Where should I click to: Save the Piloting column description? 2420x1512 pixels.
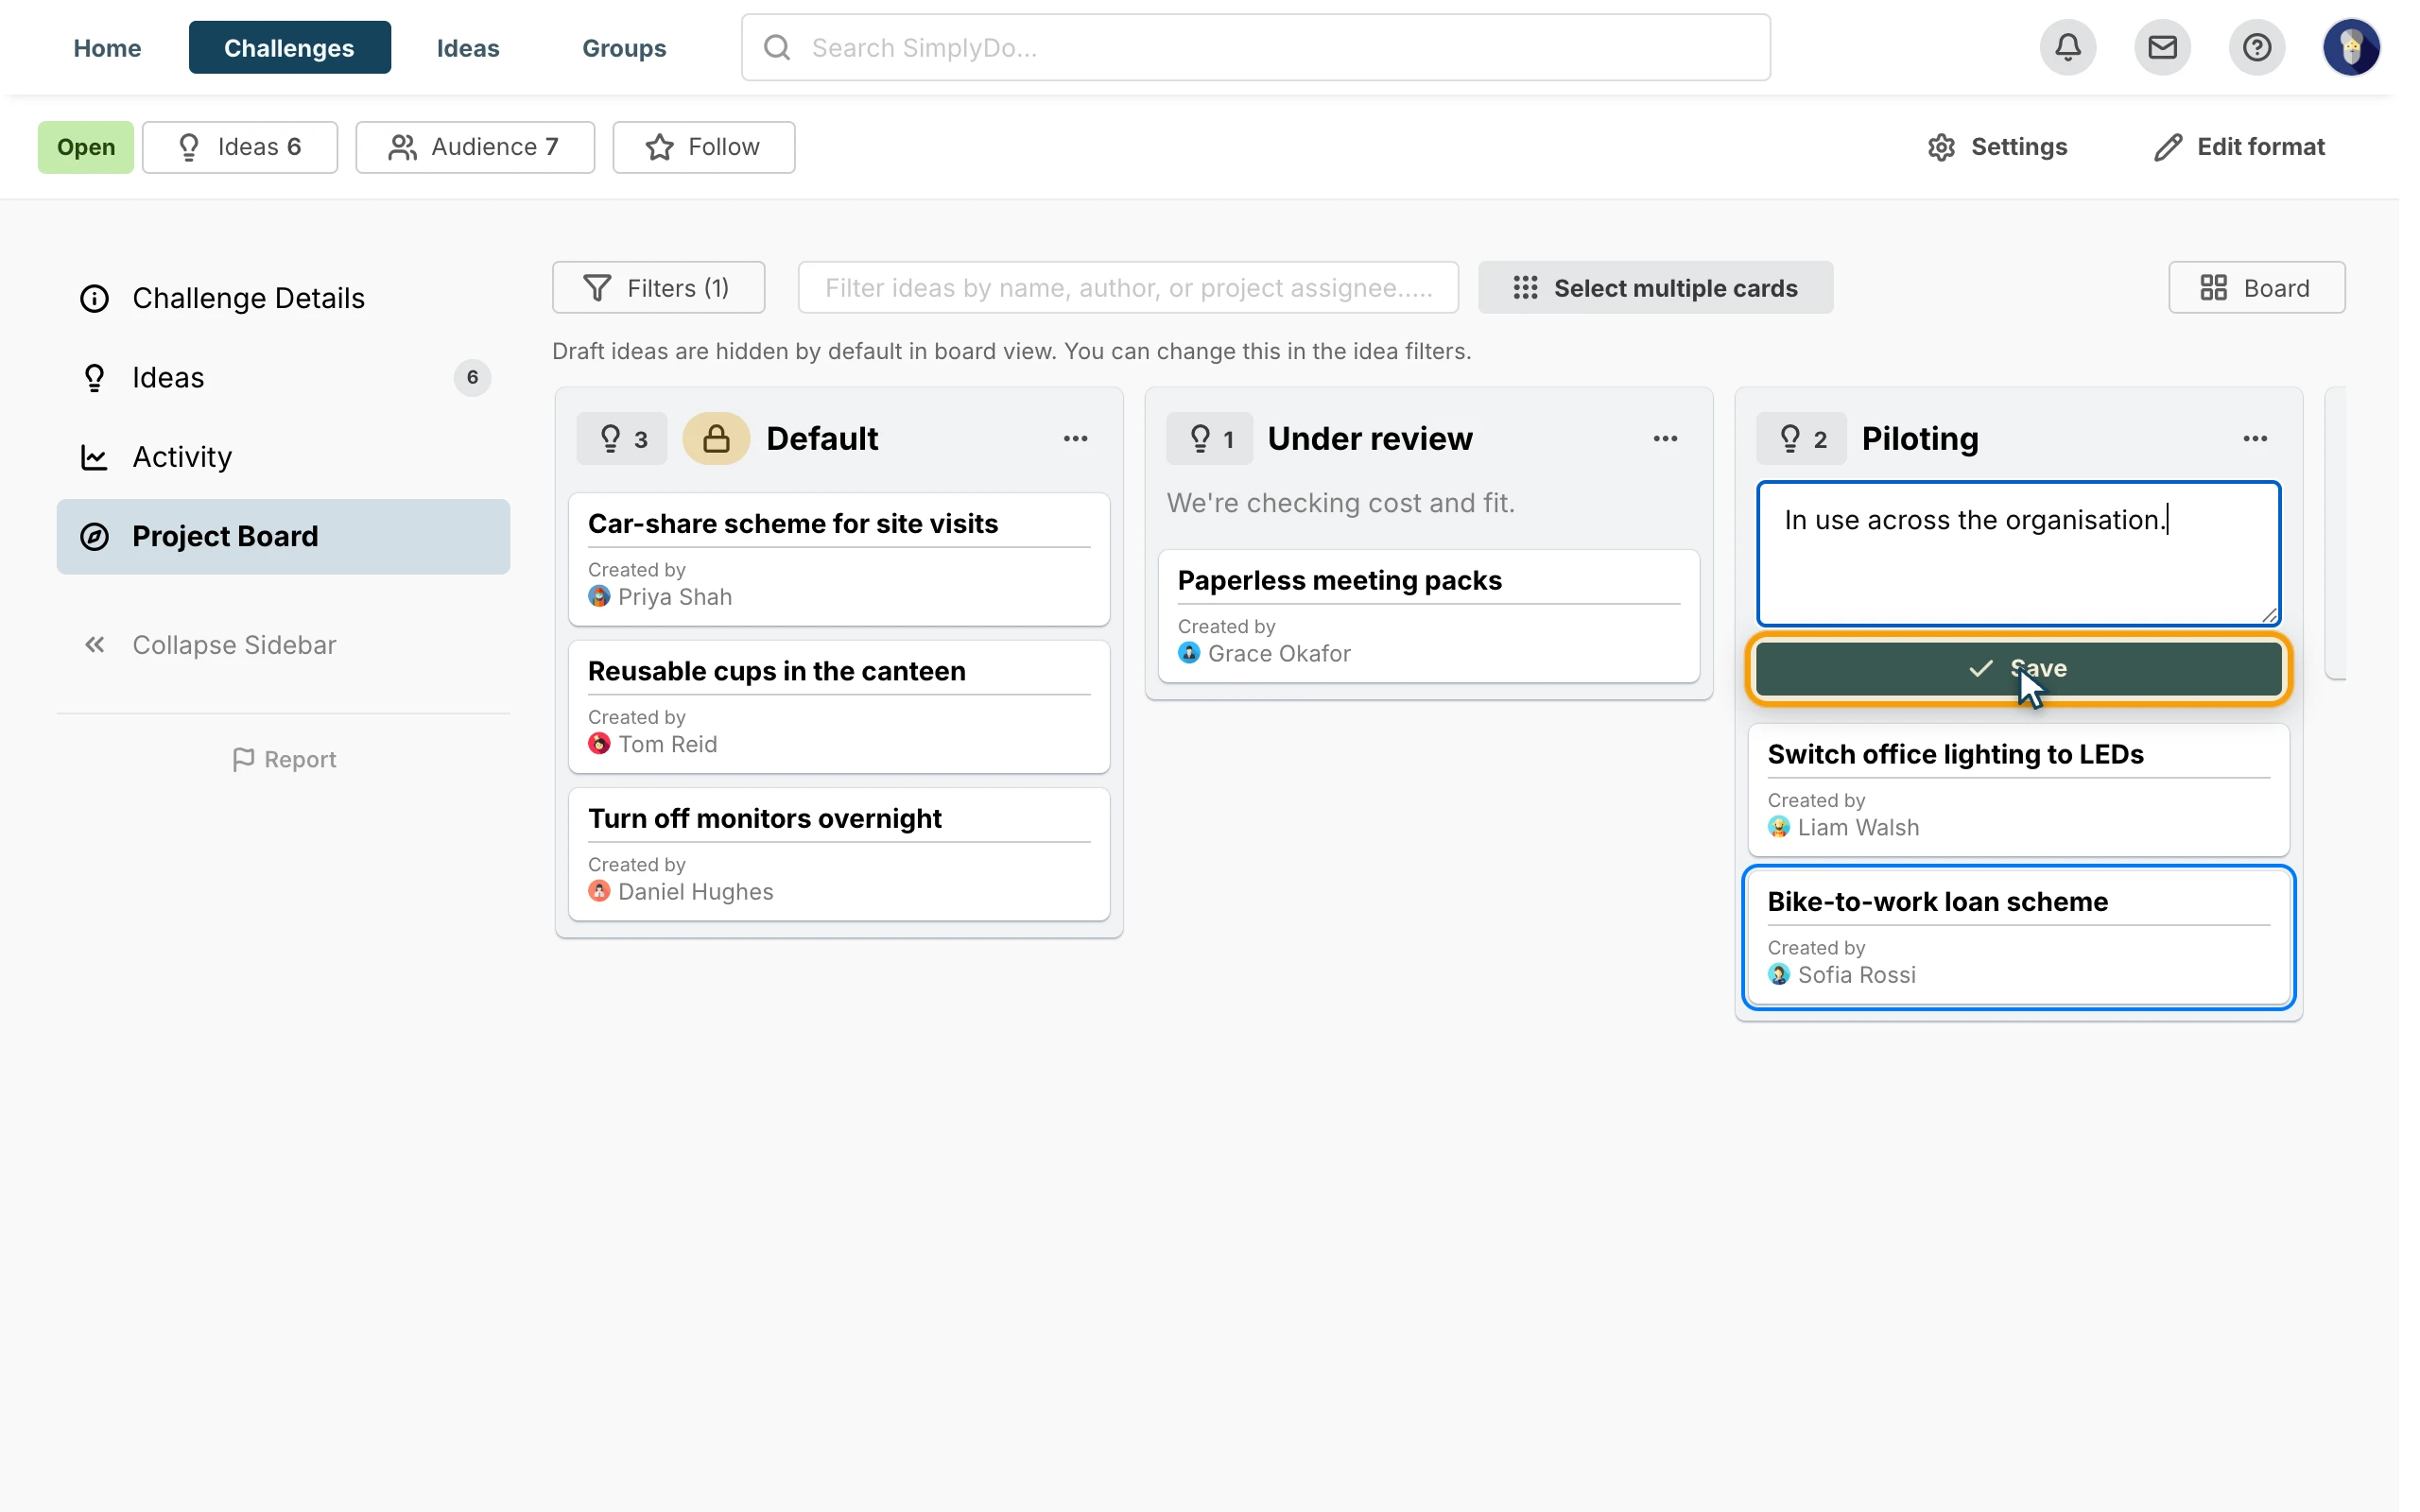pos(2018,668)
